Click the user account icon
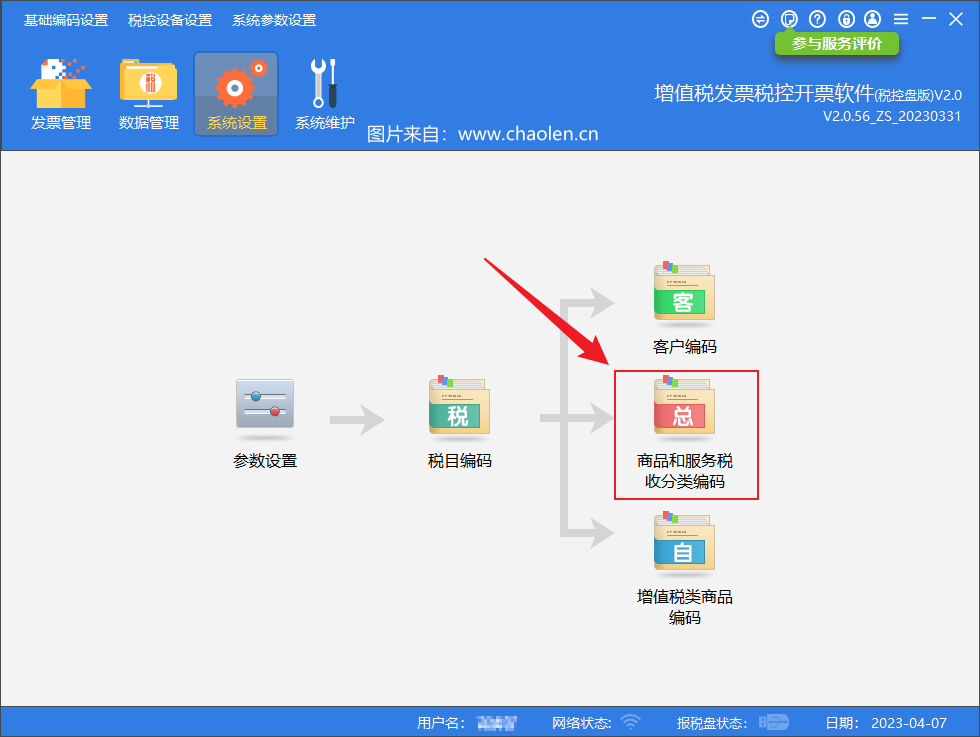Screen dimensions: 980x737 (x=873, y=19)
